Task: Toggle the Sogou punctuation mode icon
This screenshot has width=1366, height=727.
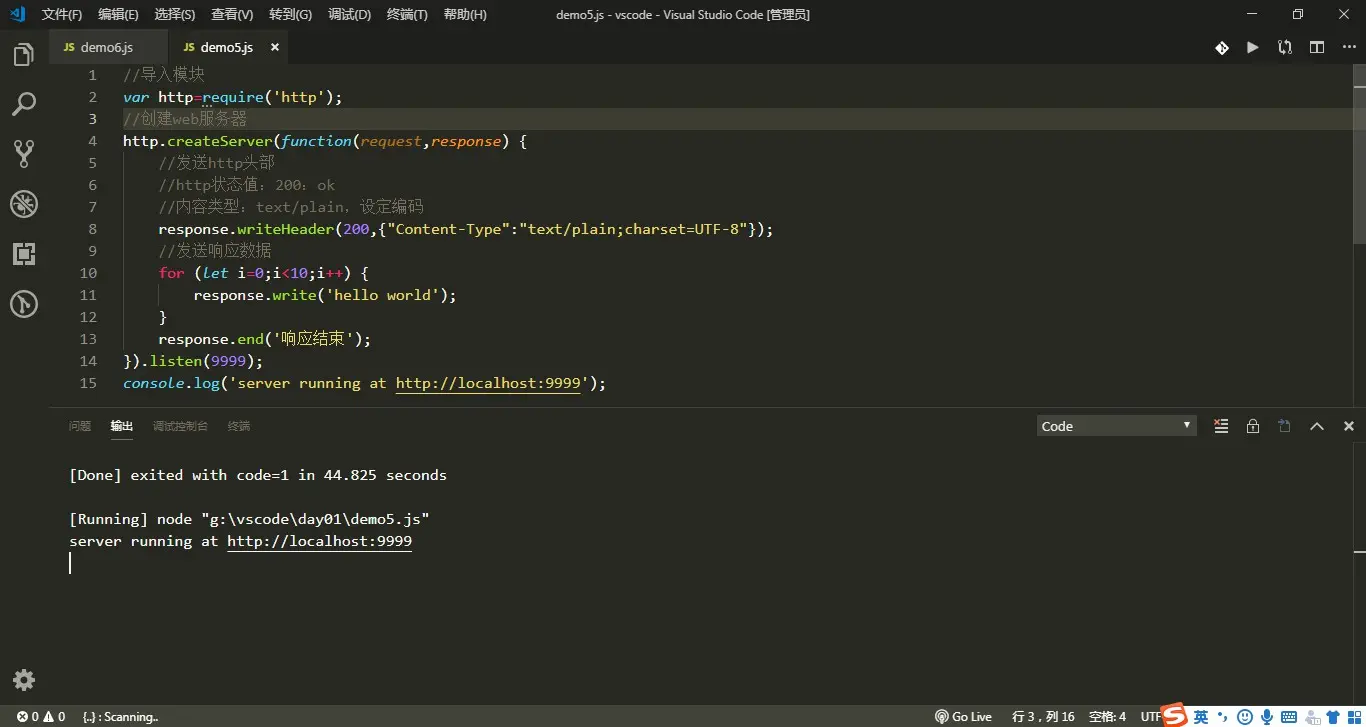Action: (1223, 716)
